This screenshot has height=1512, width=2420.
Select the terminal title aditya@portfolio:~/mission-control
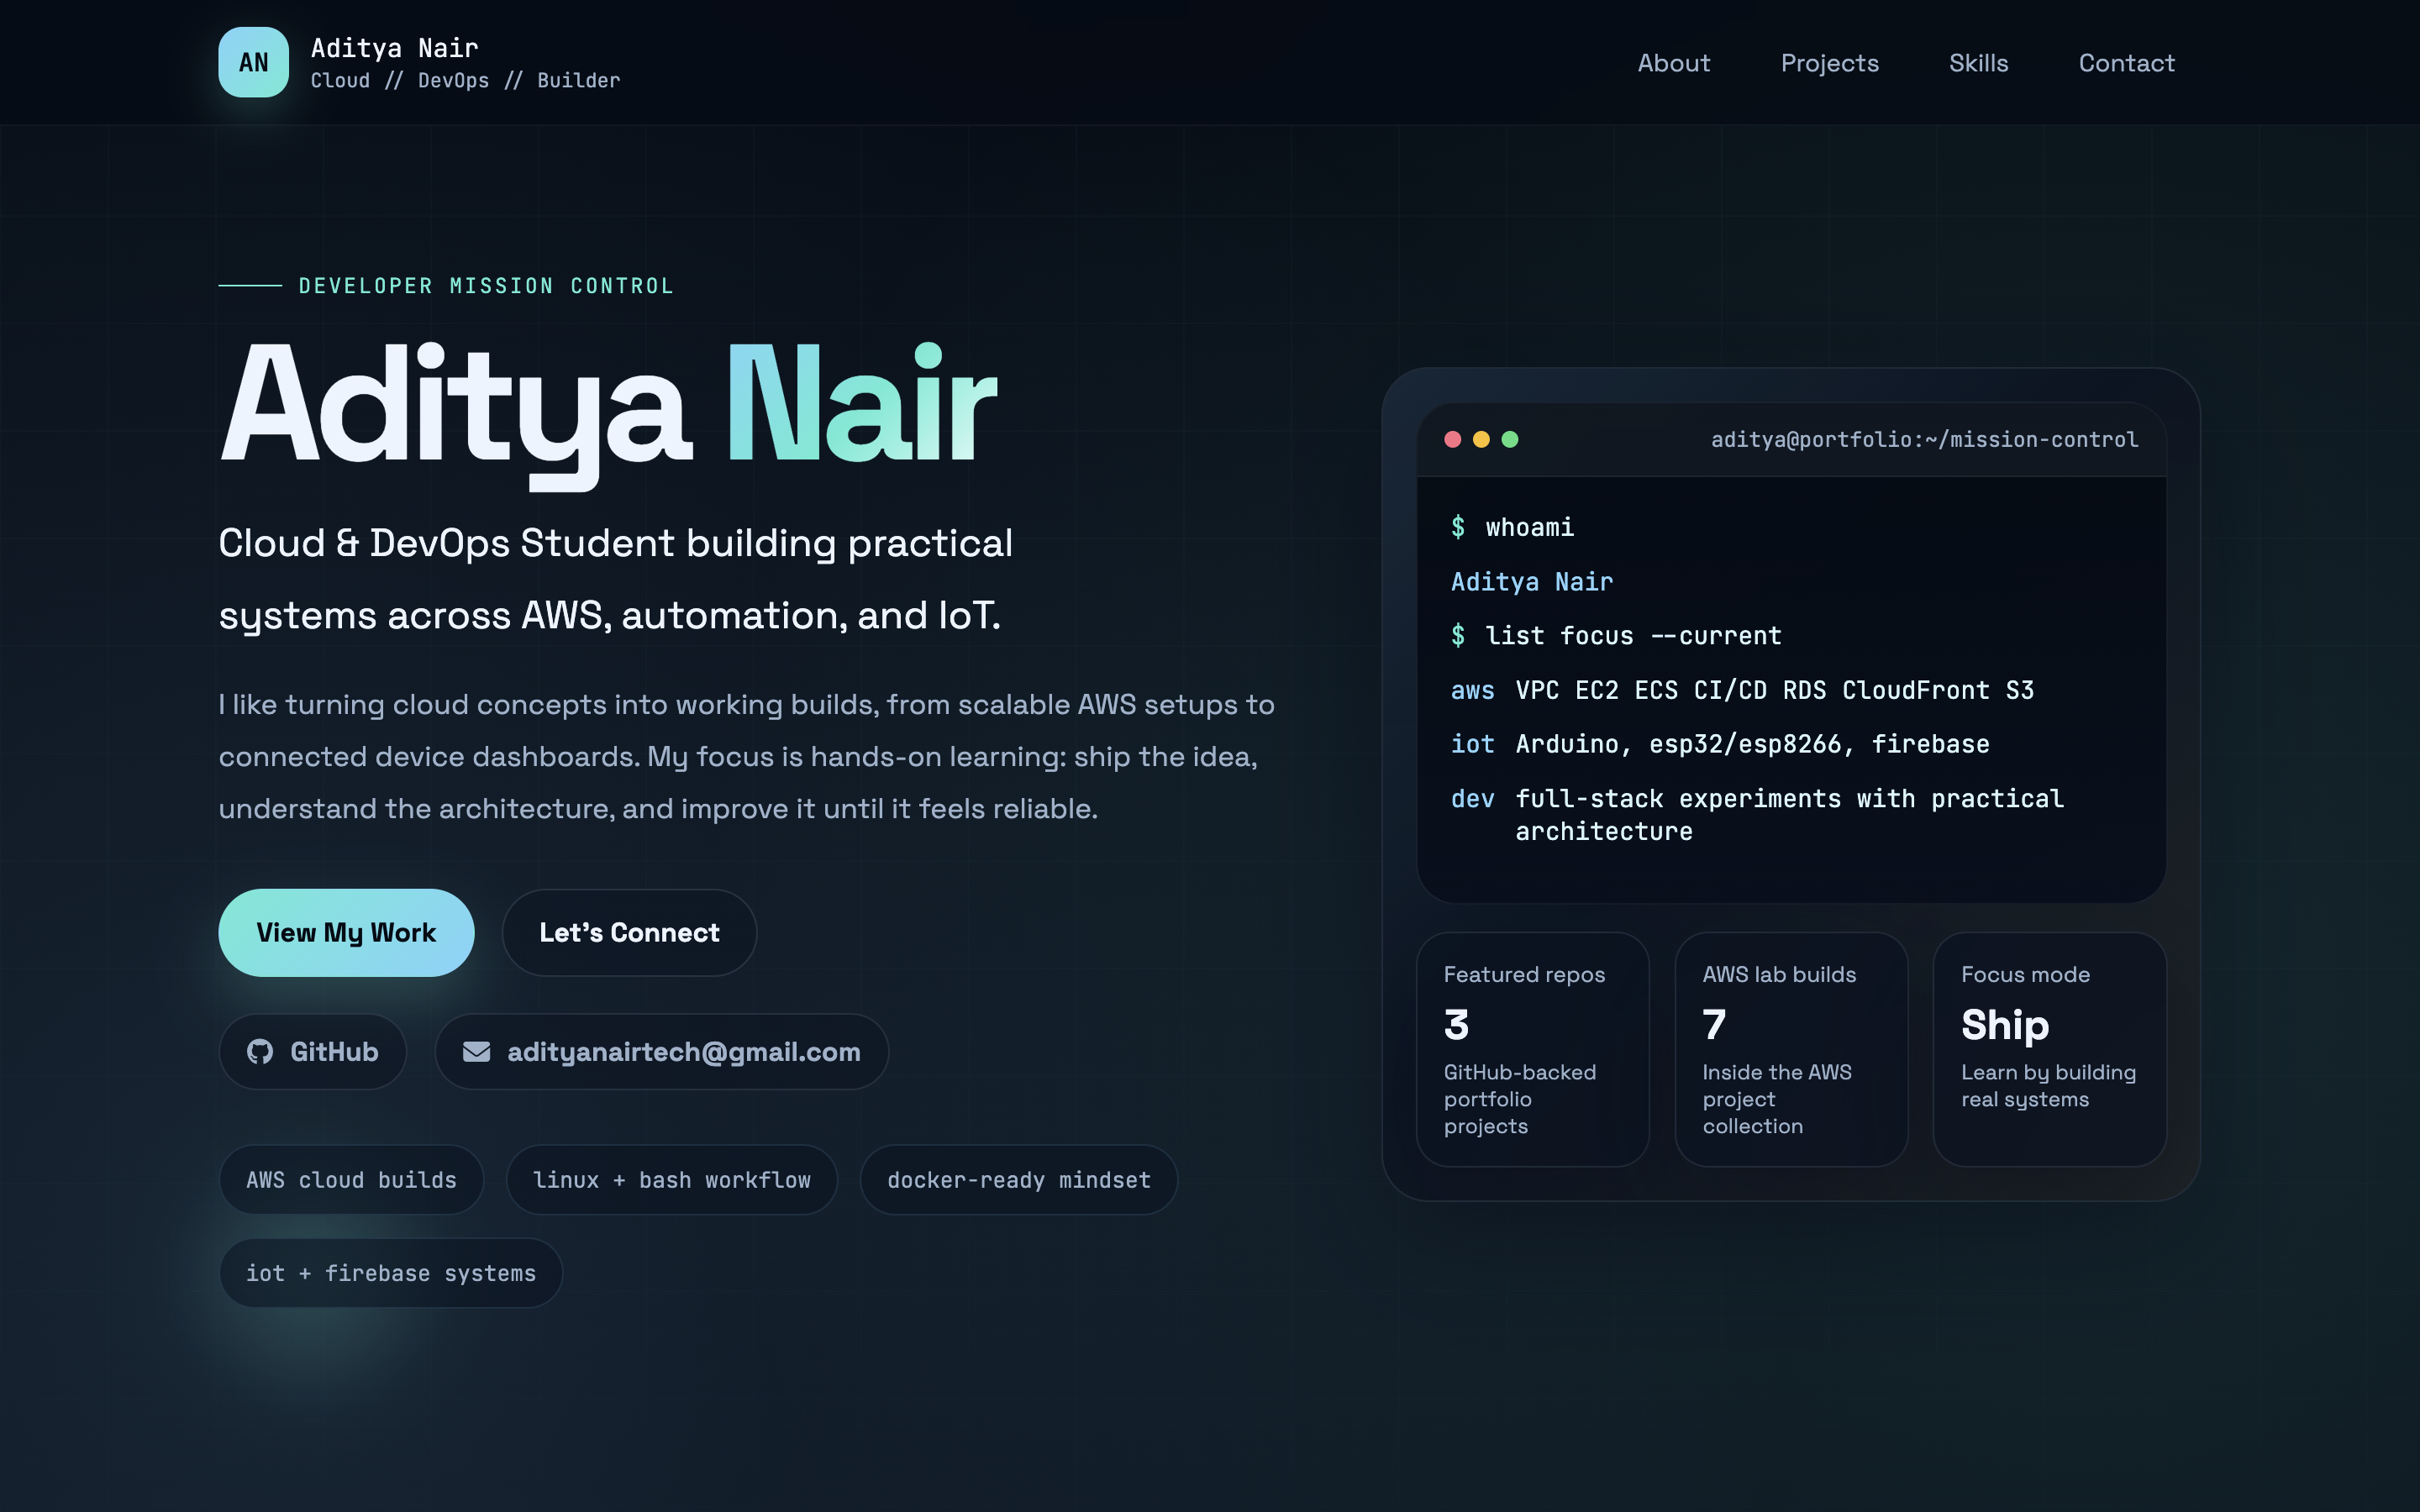click(x=1924, y=439)
